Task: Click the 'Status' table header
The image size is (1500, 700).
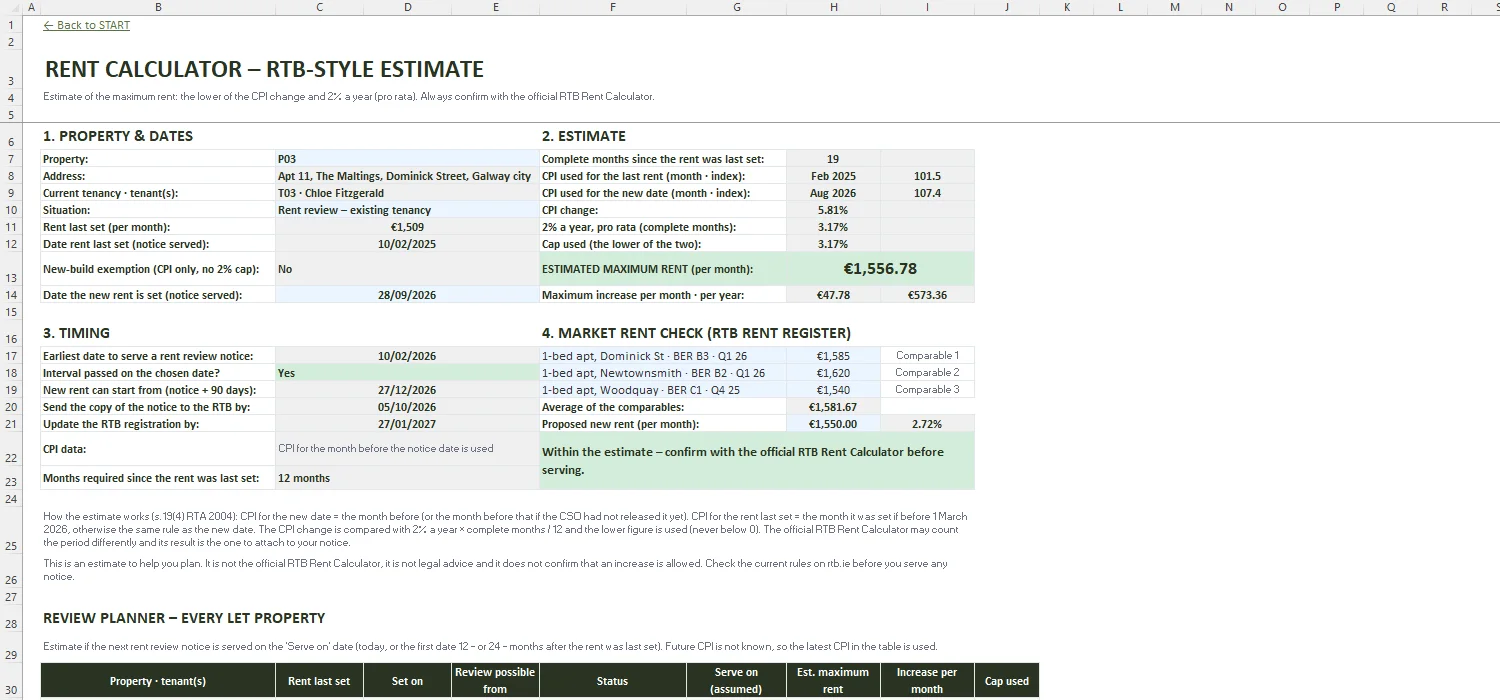Action: [x=612, y=681]
